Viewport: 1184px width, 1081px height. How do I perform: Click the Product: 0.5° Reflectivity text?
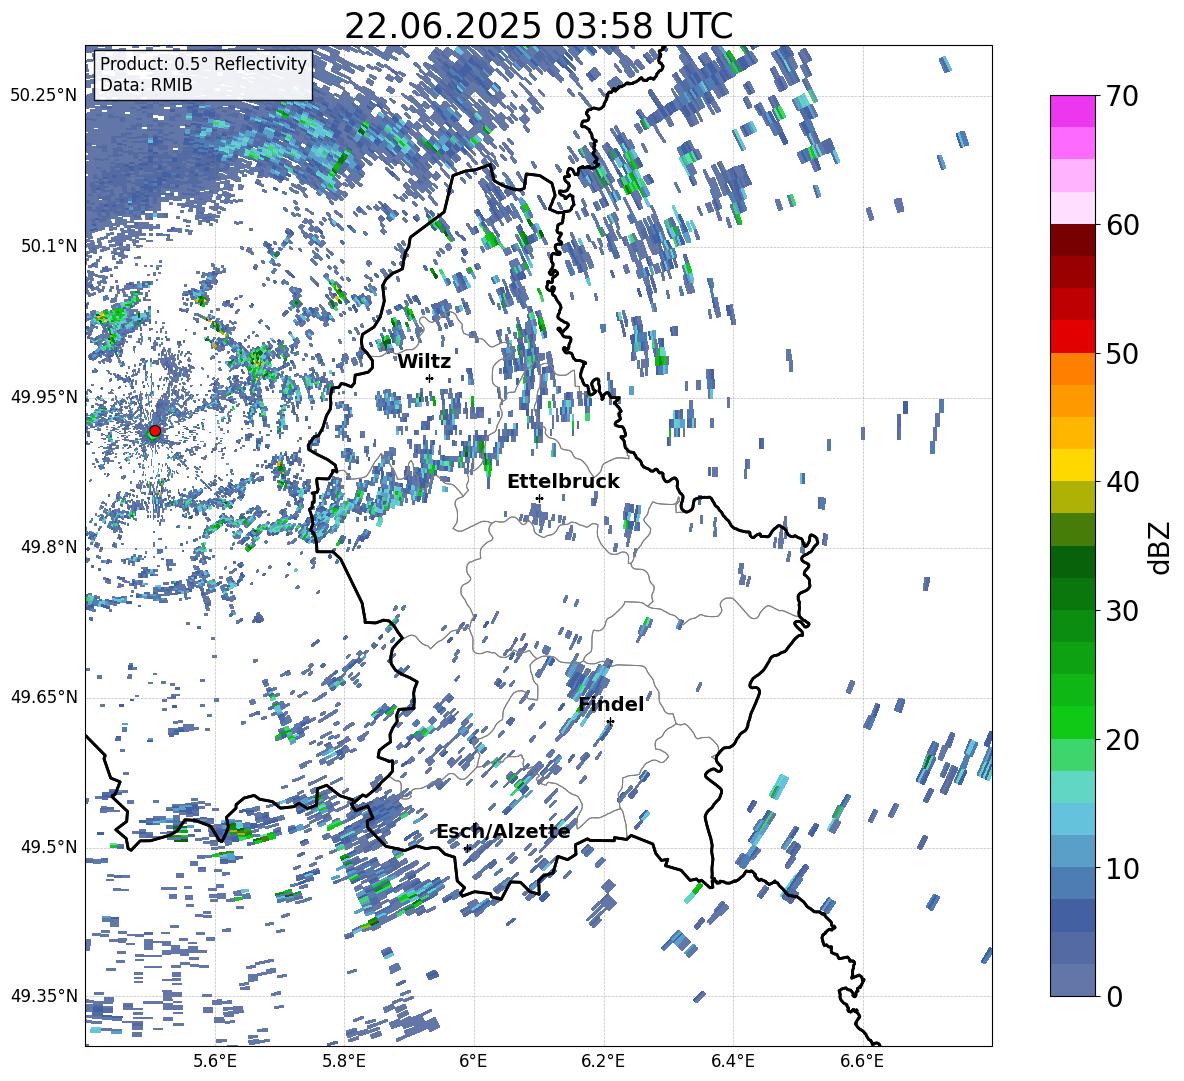coord(203,64)
